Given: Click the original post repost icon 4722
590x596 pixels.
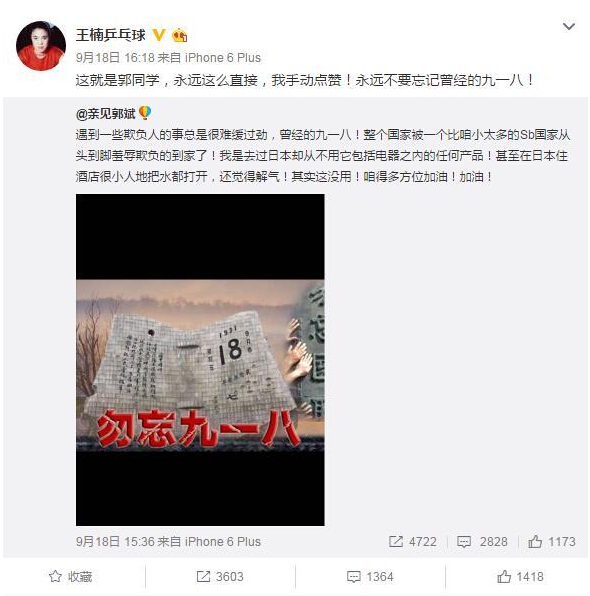Looking at the screenshot, I should coord(396,541).
